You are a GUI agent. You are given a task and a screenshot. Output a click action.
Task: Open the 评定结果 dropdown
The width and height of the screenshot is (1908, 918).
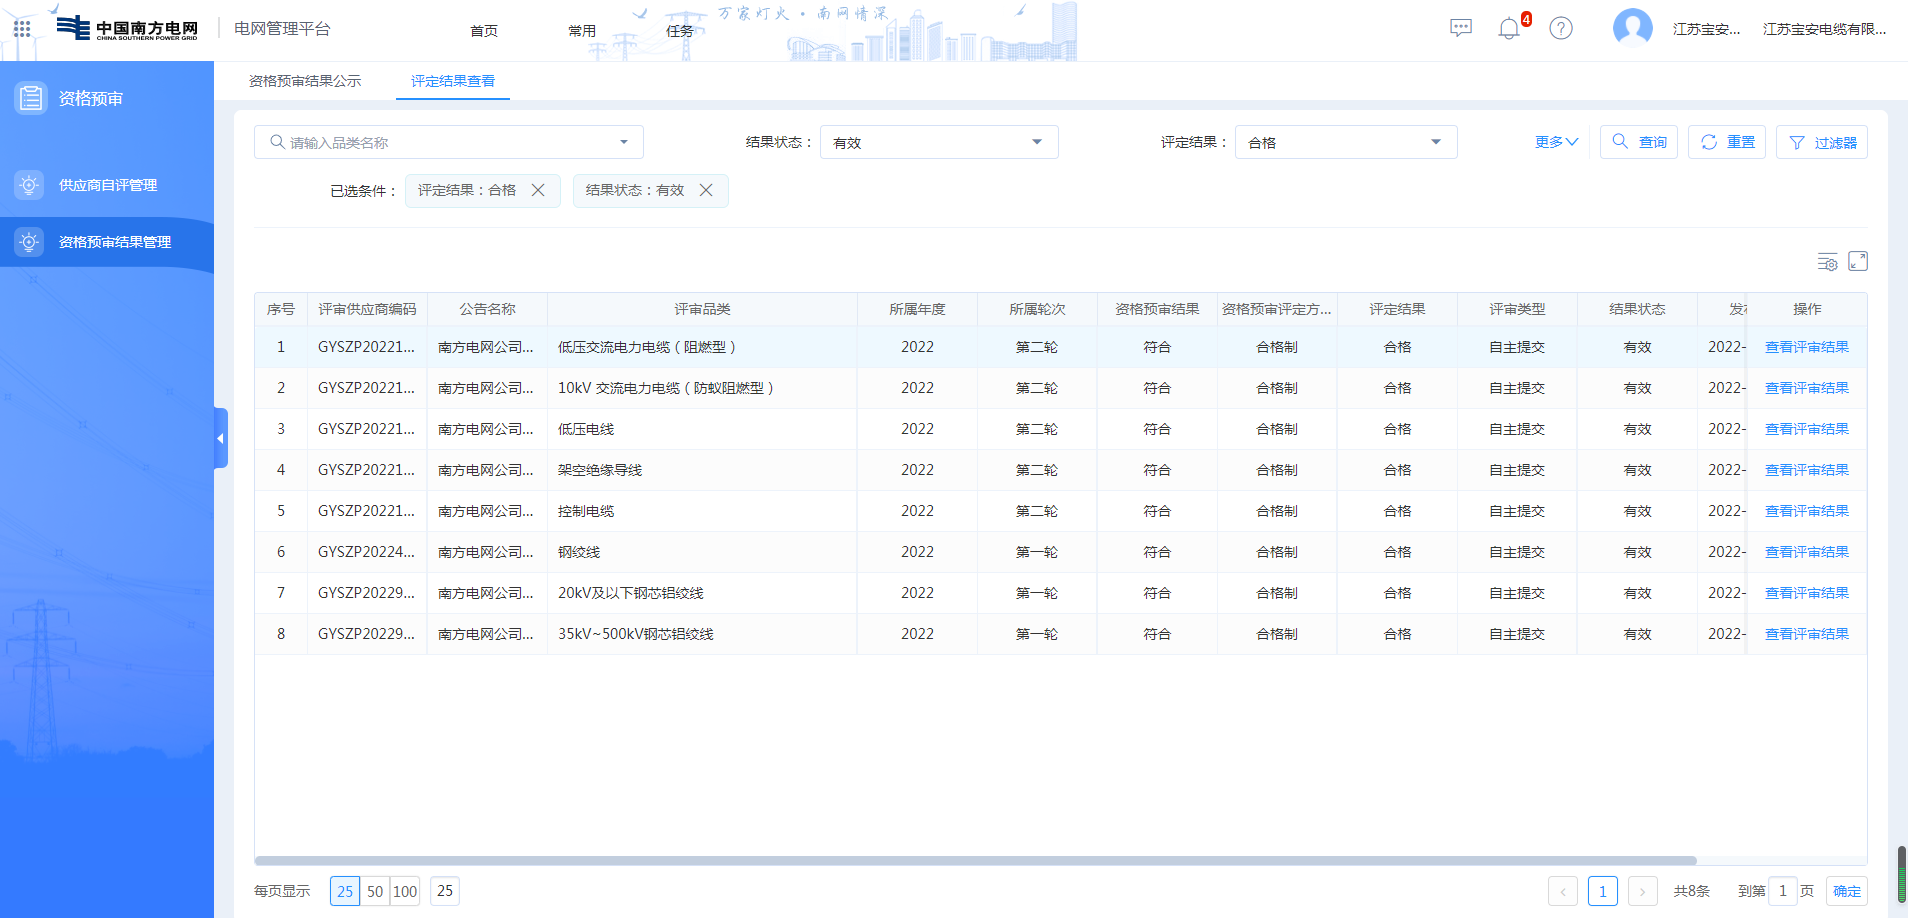pyautogui.click(x=1345, y=142)
